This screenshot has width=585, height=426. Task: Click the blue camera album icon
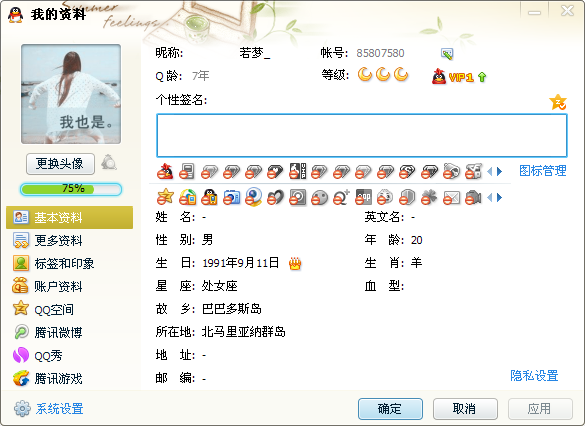pyautogui.click(x=231, y=197)
